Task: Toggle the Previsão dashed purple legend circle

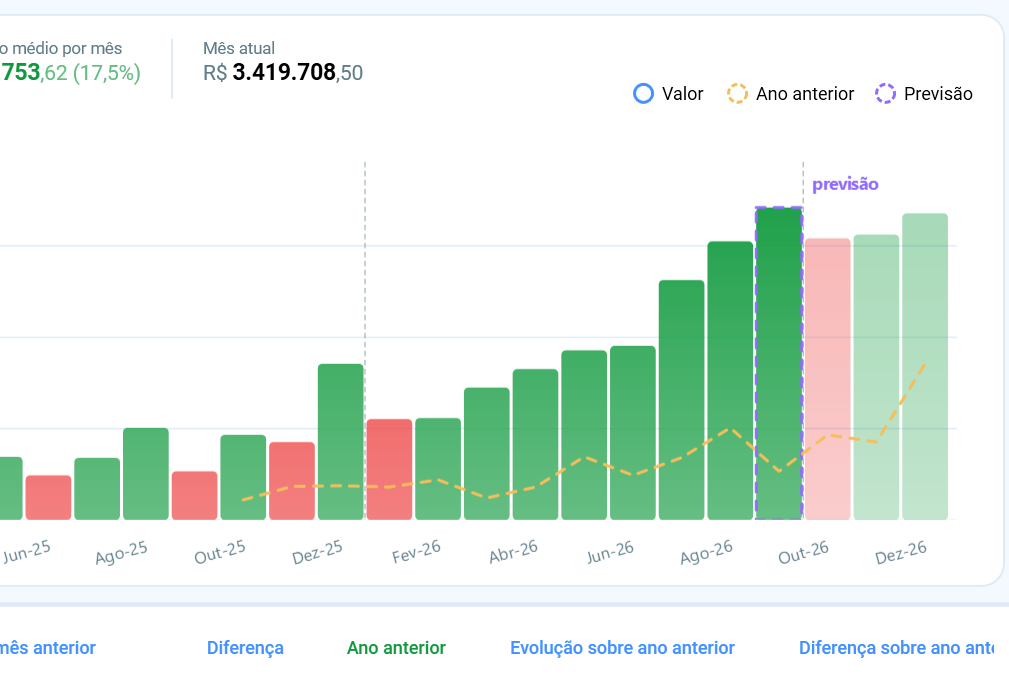Action: pos(885,93)
